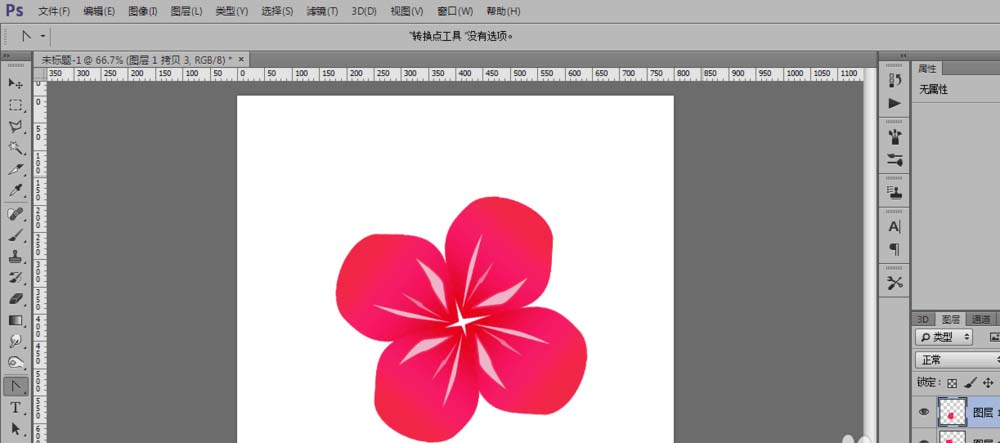Image resolution: width=1000 pixels, height=443 pixels.
Task: Open the layer filter 类型 dropdown
Action: [x=944, y=337]
